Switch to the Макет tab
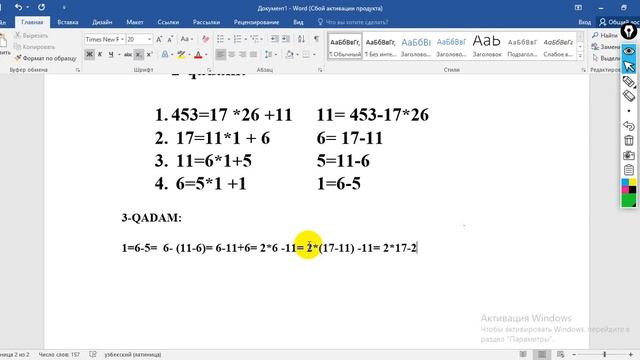 (x=135, y=22)
